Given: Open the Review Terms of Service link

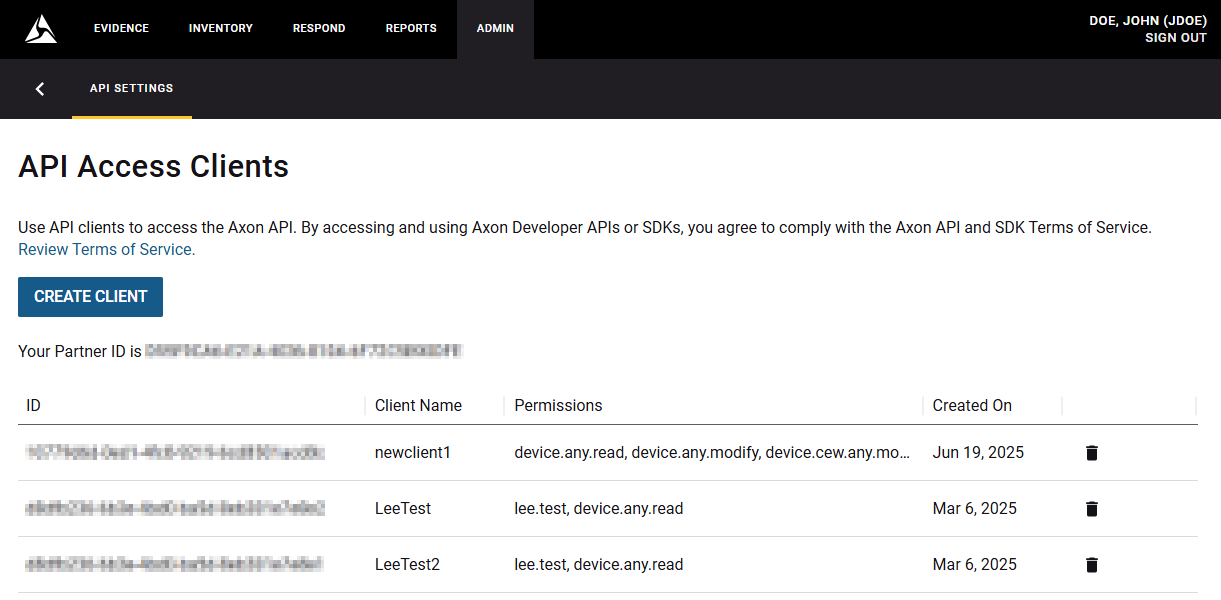Looking at the screenshot, I should pyautogui.click(x=107, y=250).
